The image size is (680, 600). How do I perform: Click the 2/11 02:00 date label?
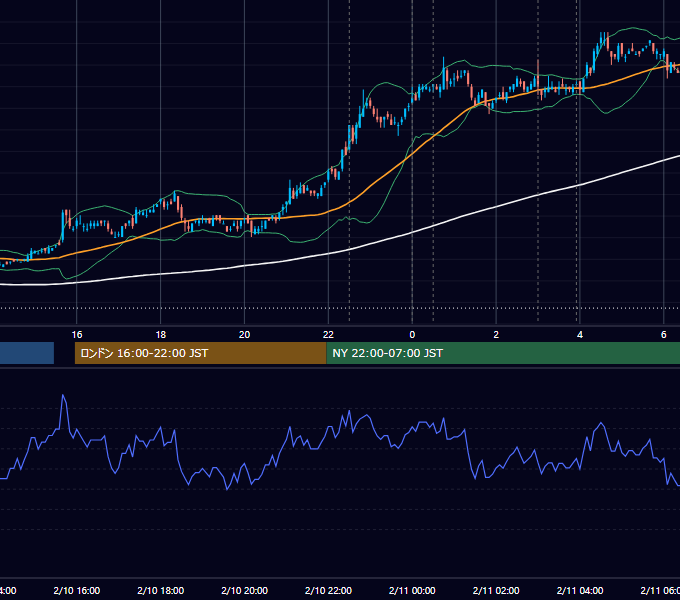click(496, 590)
